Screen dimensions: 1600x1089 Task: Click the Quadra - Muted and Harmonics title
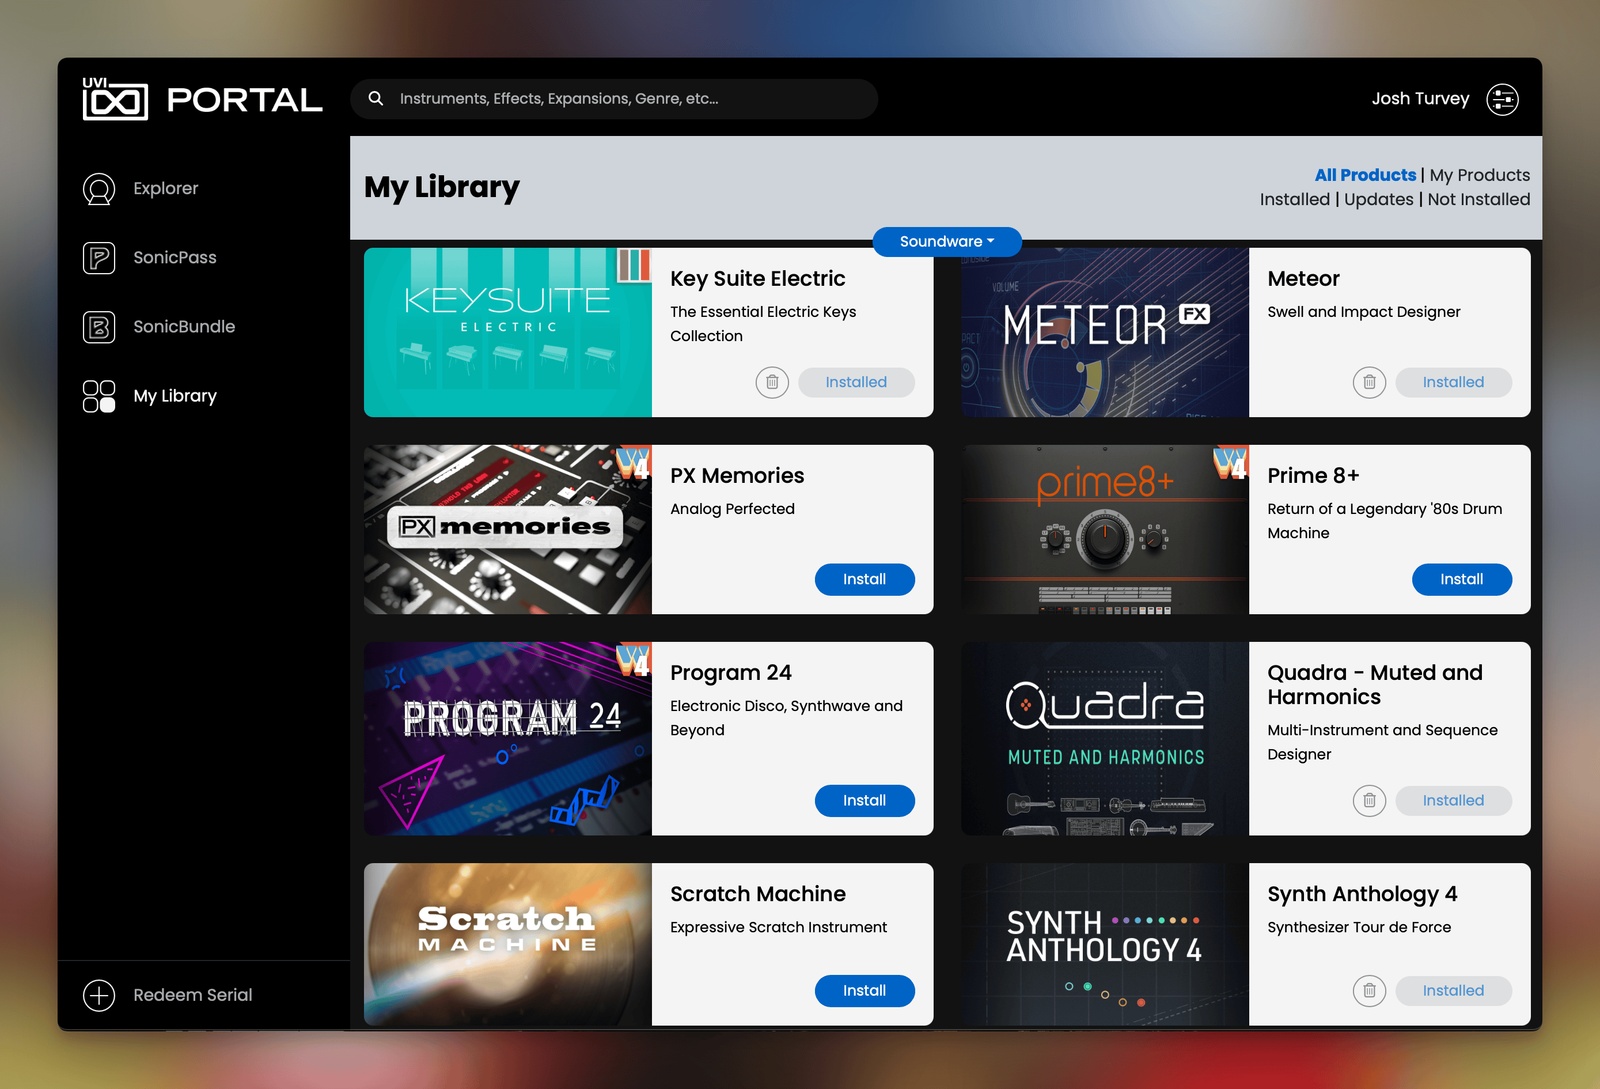click(x=1375, y=685)
